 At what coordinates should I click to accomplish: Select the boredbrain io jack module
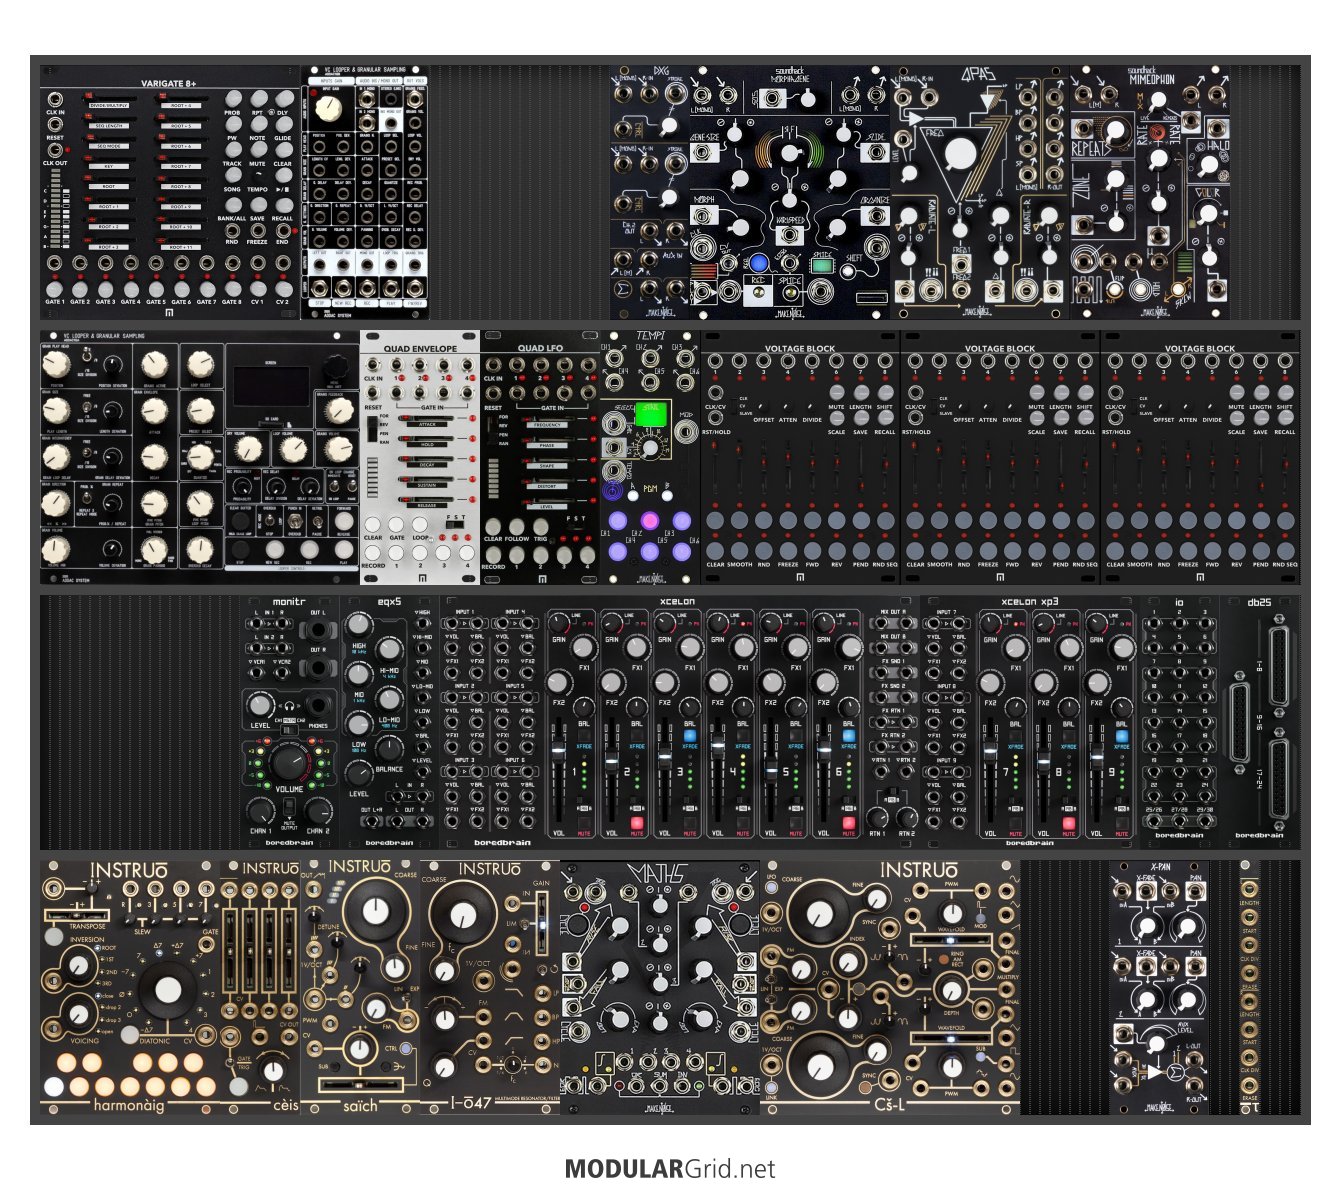coord(1180,722)
